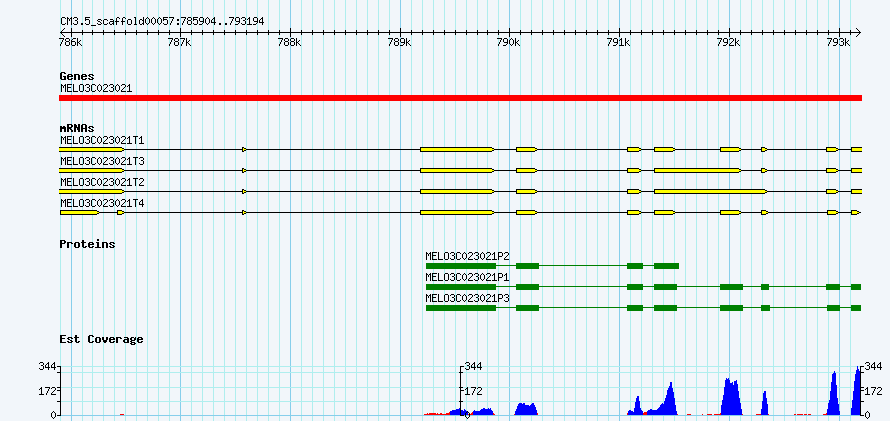Click the MELO3C023021 gene name label

coord(96,89)
